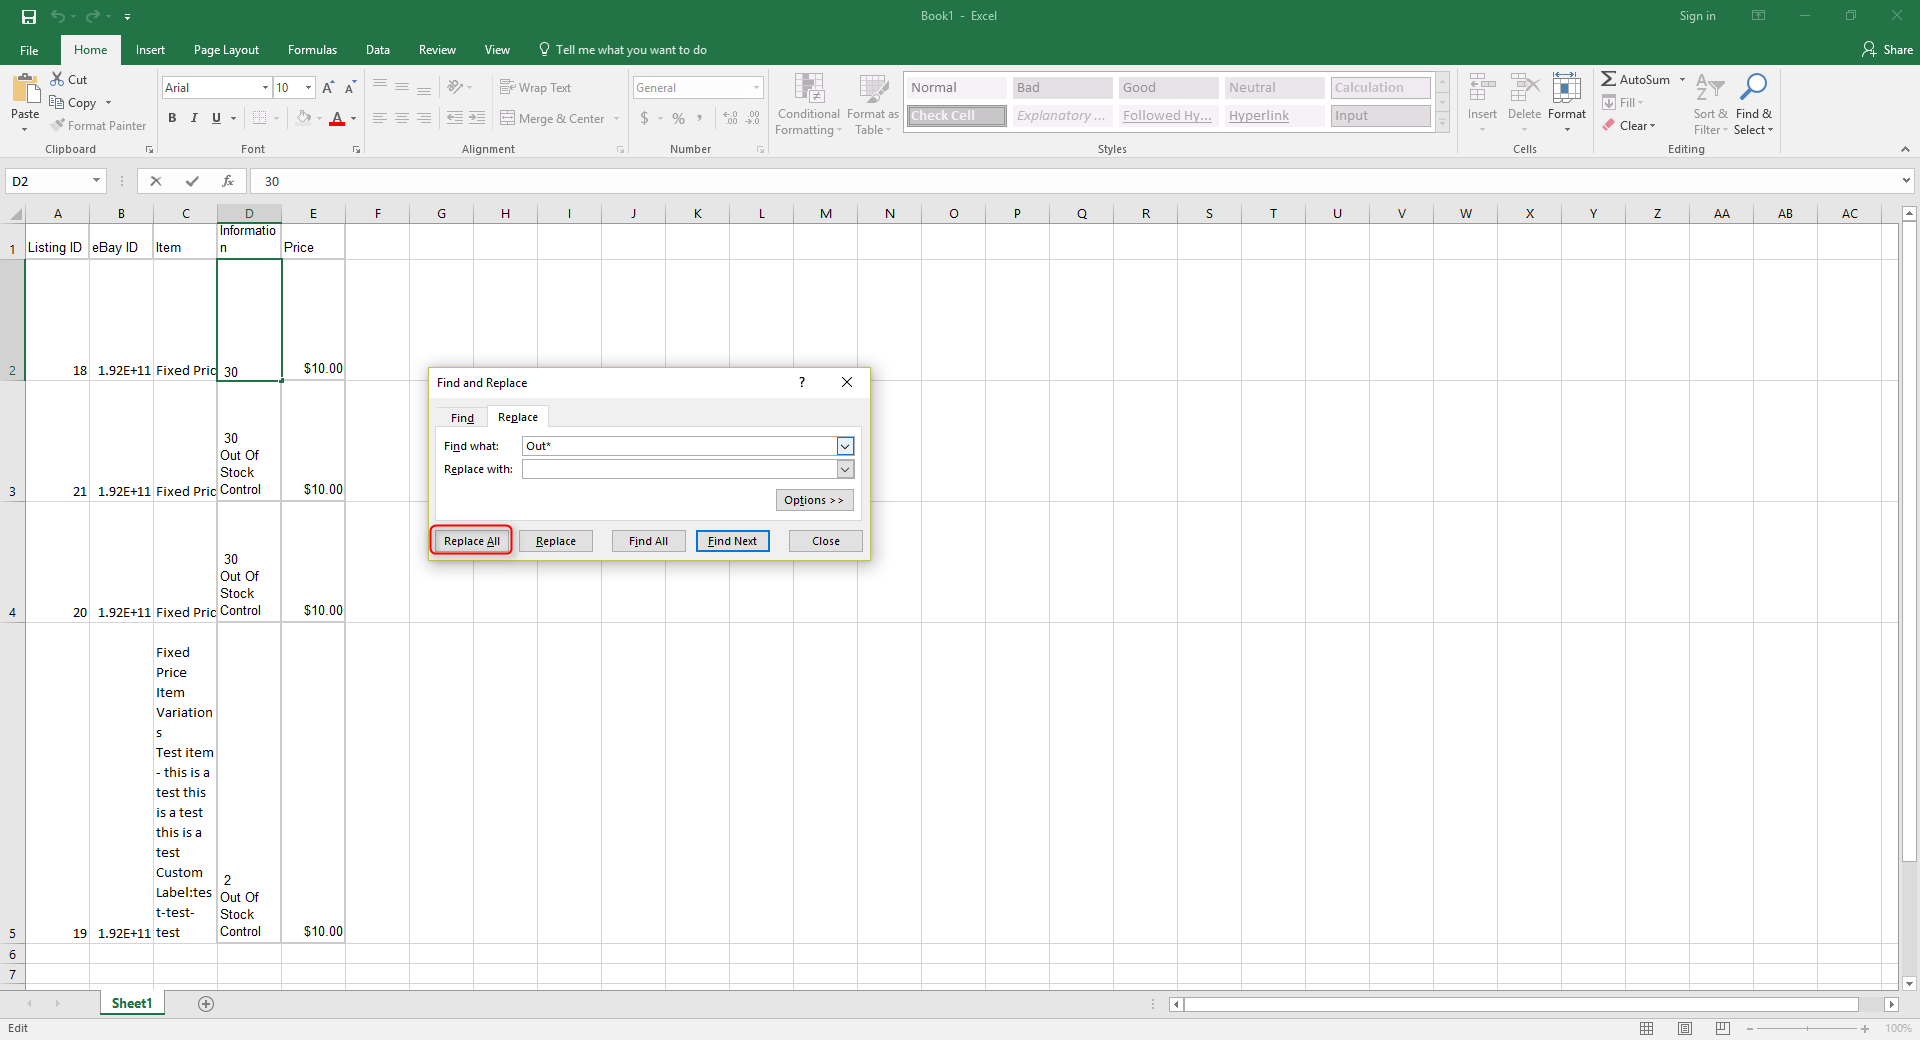Open the font name dropdown showing Arial
This screenshot has height=1040, width=1920.
tap(265, 88)
